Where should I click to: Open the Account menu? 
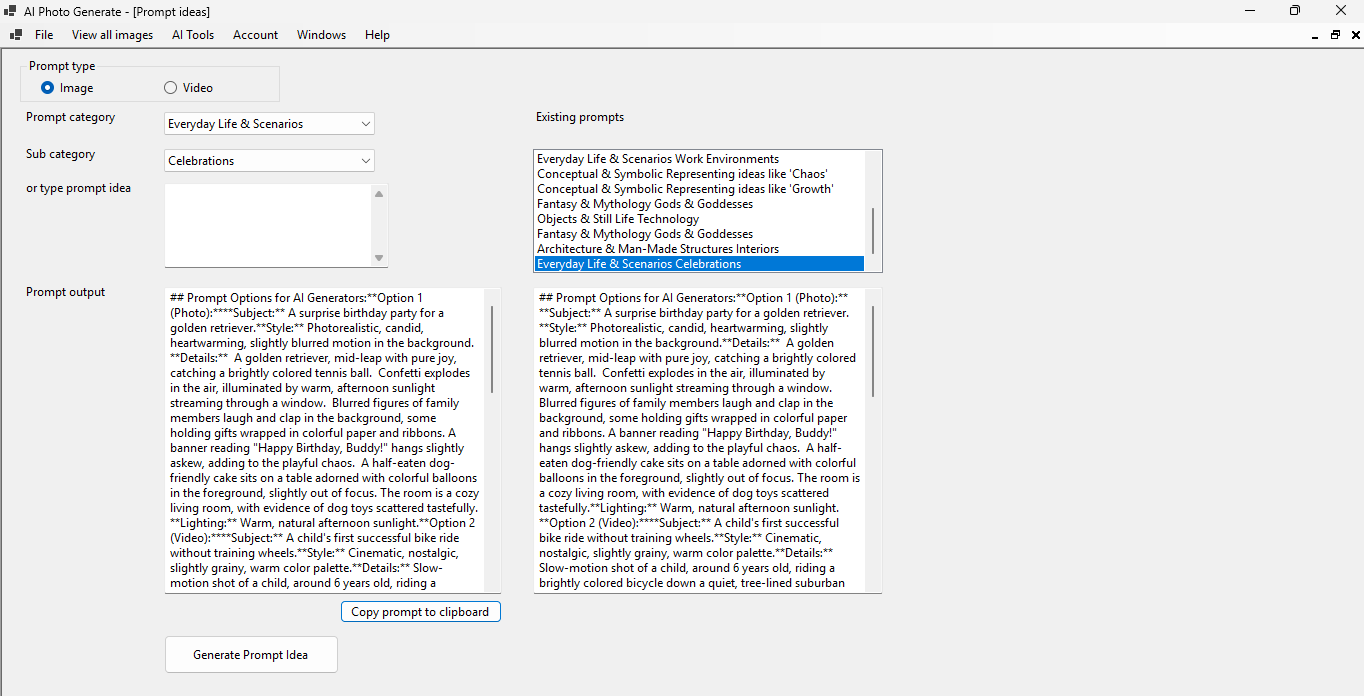[x=255, y=35]
